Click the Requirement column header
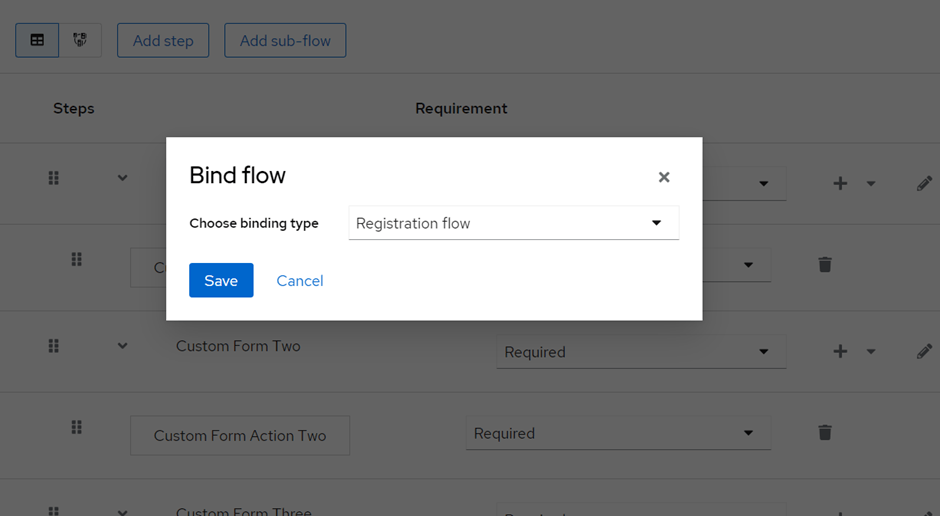 (461, 108)
